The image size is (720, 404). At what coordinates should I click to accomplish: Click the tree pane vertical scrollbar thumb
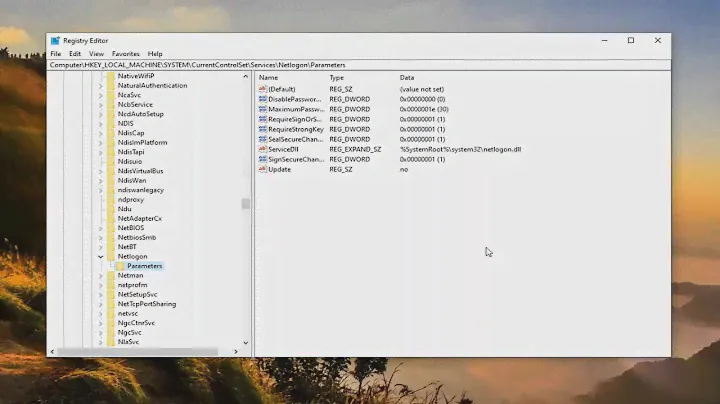pos(246,203)
